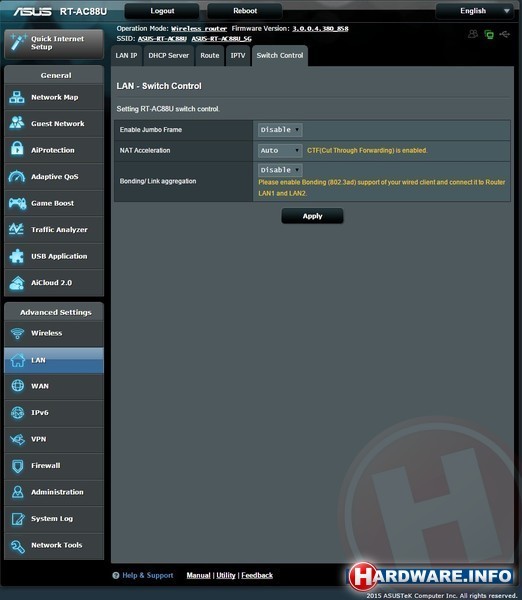
Task: Select the LAN house icon
Action: point(18,360)
